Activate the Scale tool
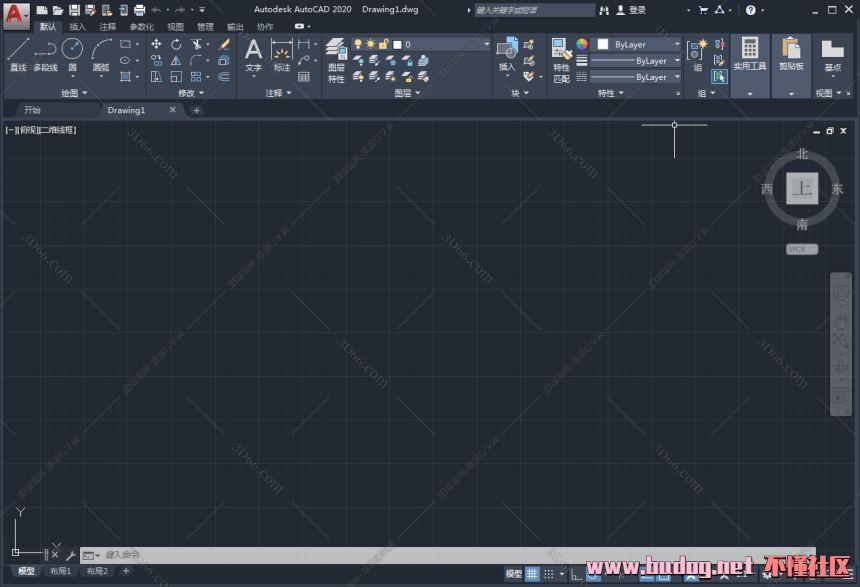 (x=176, y=77)
